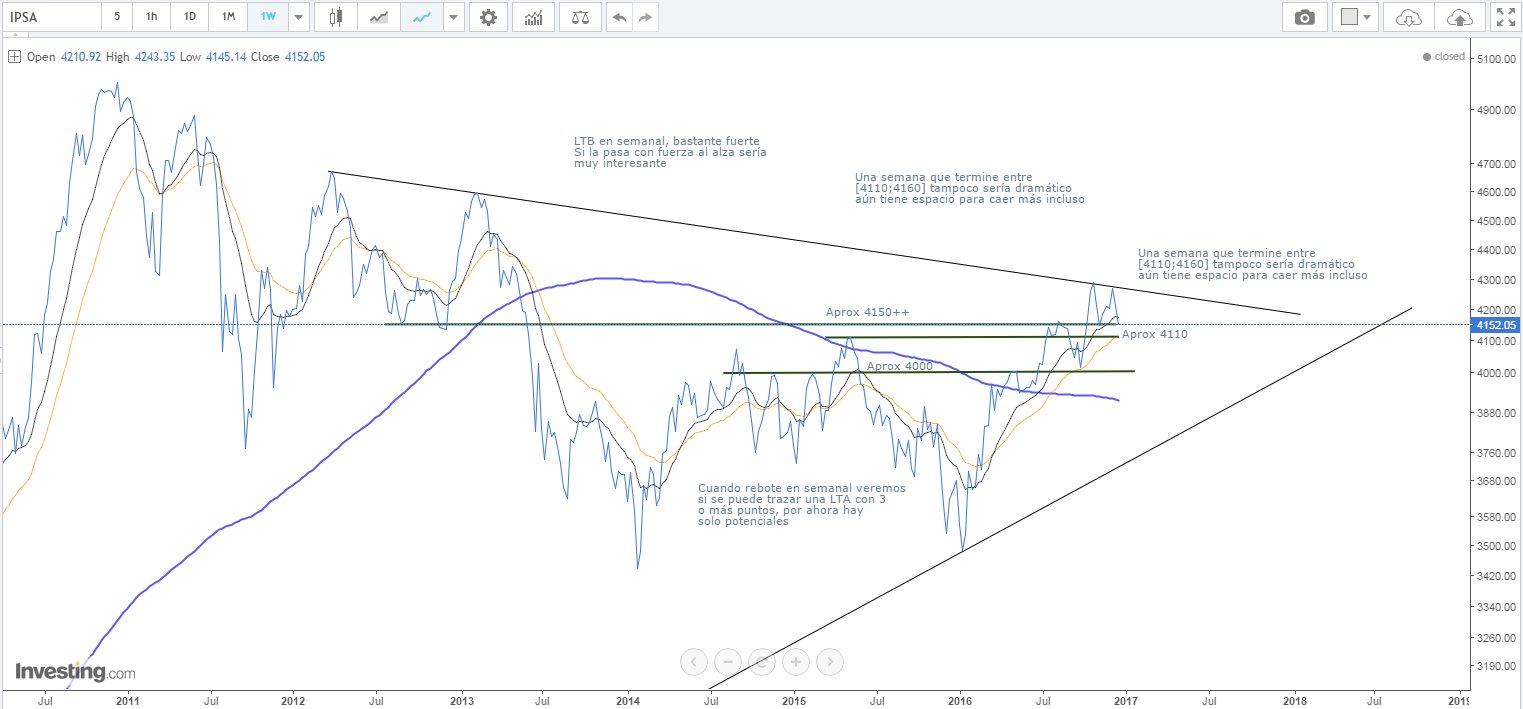Image resolution: width=1523 pixels, height=709 pixels.
Task: Click the Low value 4145.14
Action: tap(226, 57)
